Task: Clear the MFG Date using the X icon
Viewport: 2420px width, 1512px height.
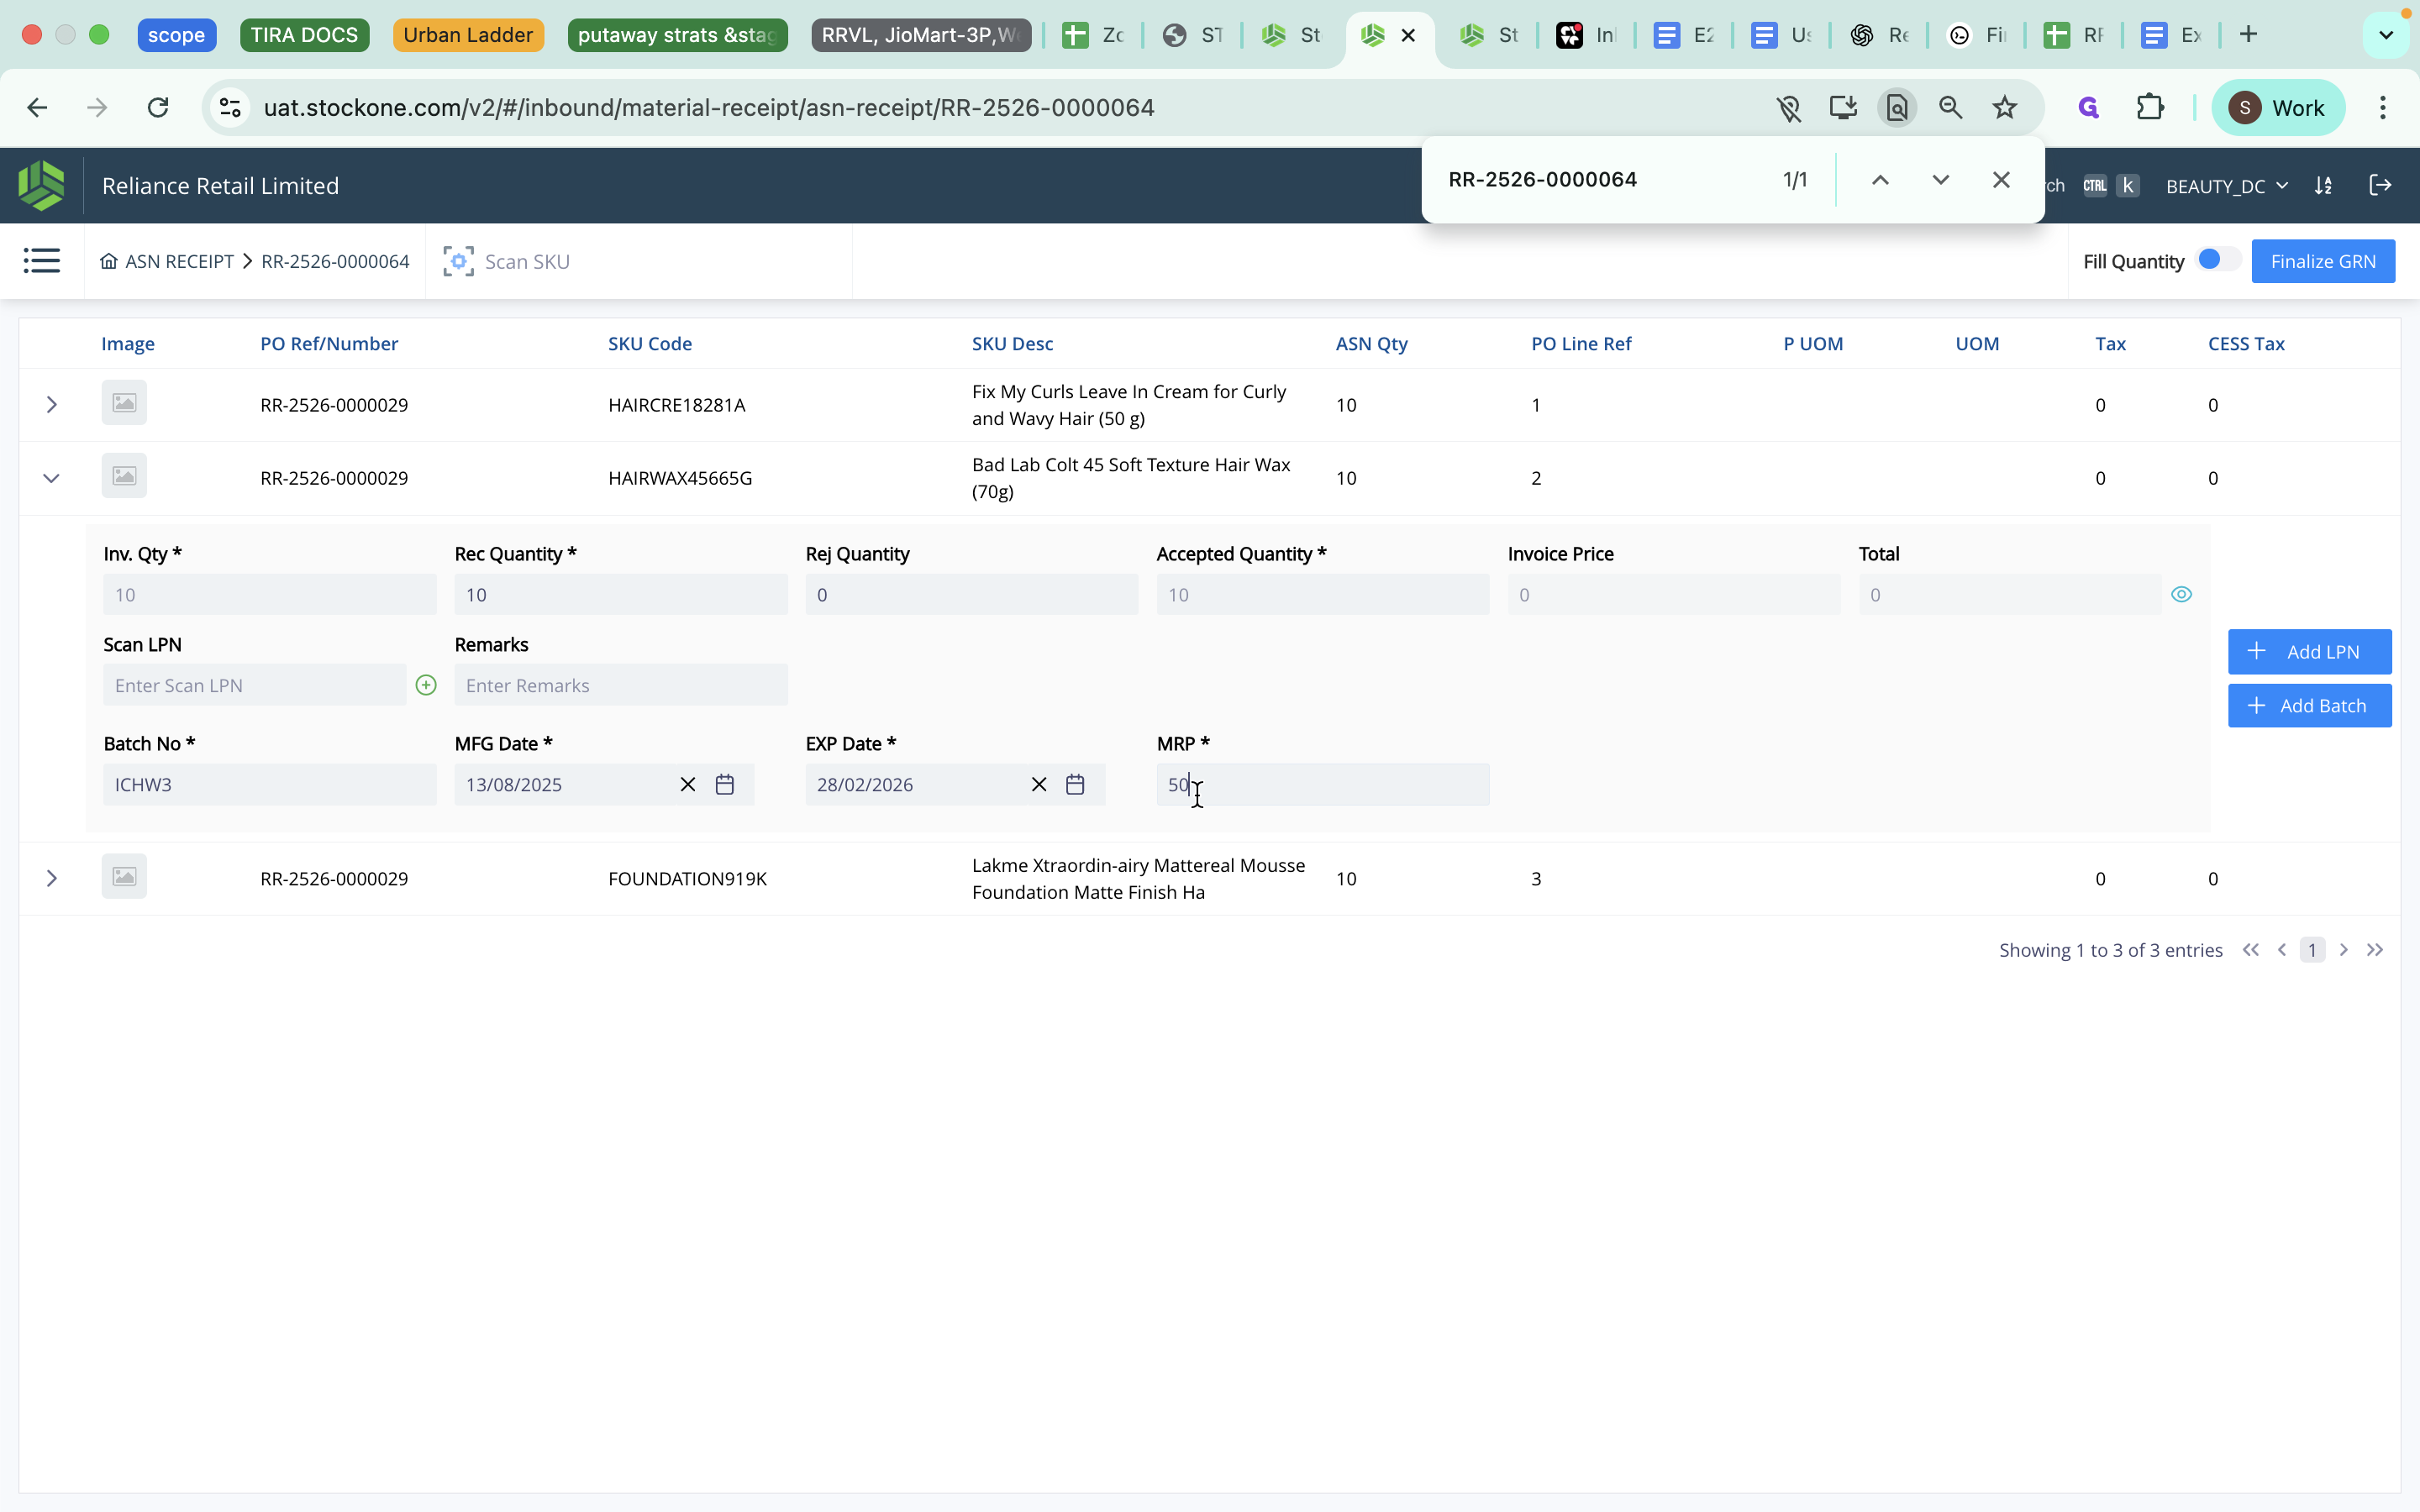Action: [687, 784]
